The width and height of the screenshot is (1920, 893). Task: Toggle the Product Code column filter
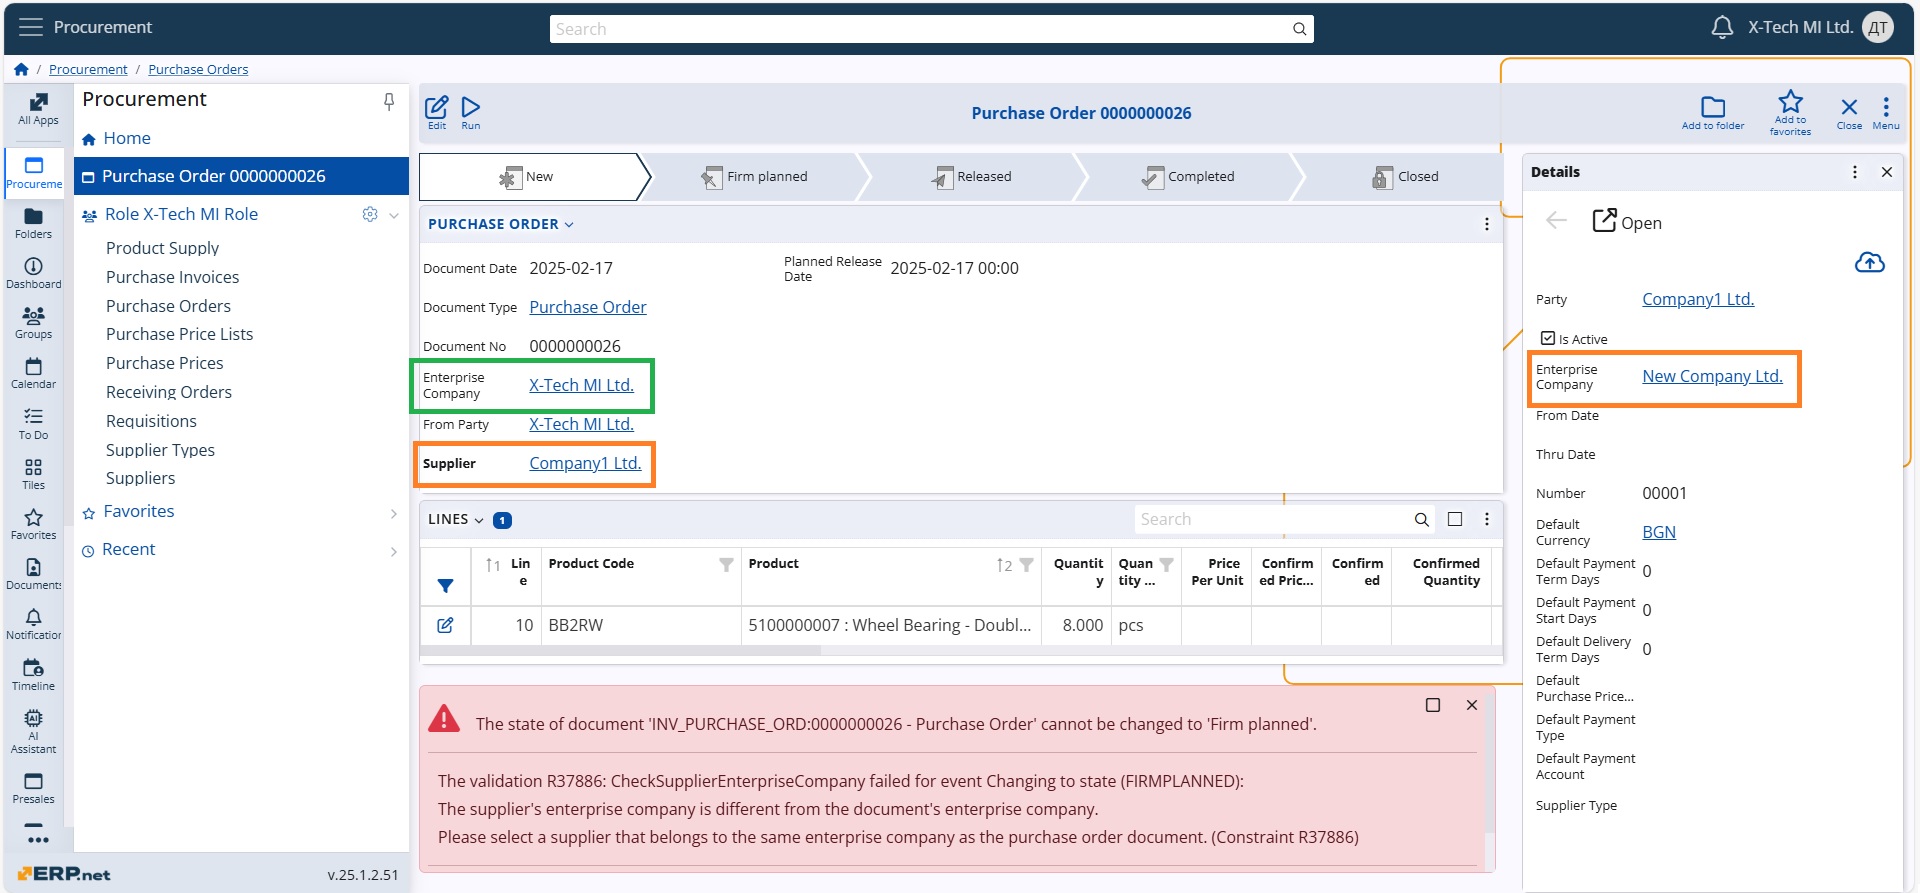coord(726,565)
